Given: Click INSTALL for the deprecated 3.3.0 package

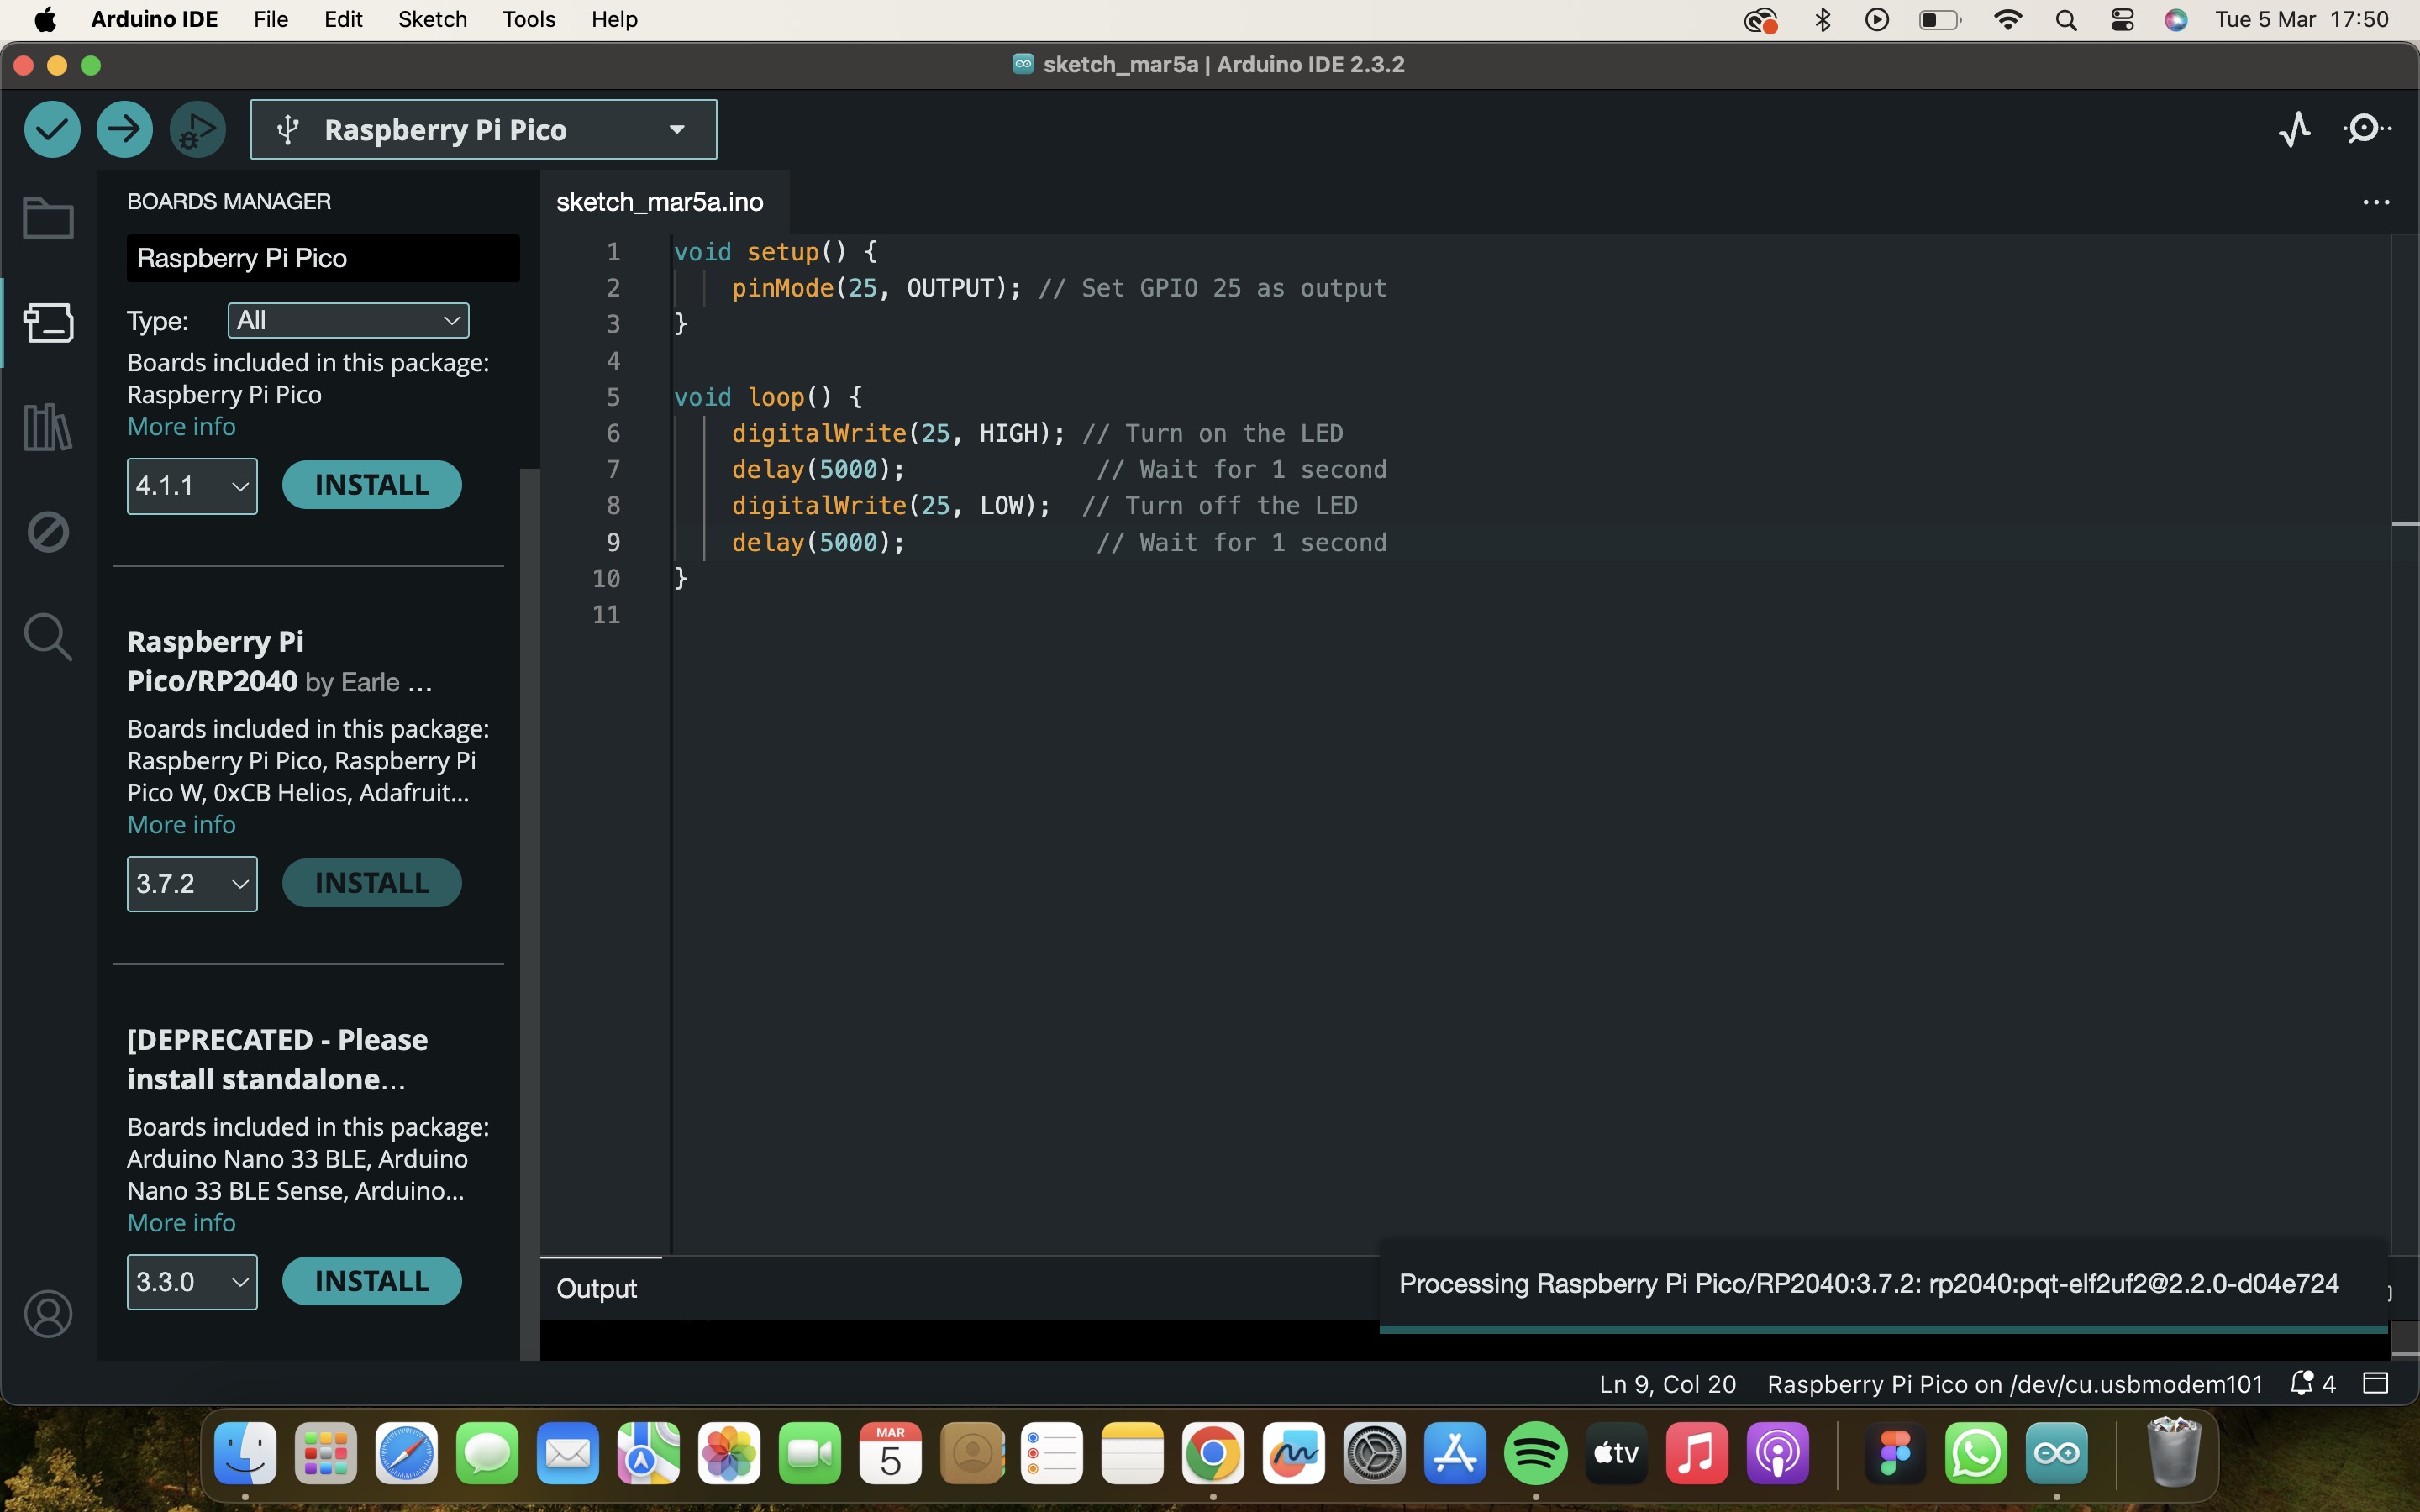Looking at the screenshot, I should pos(372,1281).
